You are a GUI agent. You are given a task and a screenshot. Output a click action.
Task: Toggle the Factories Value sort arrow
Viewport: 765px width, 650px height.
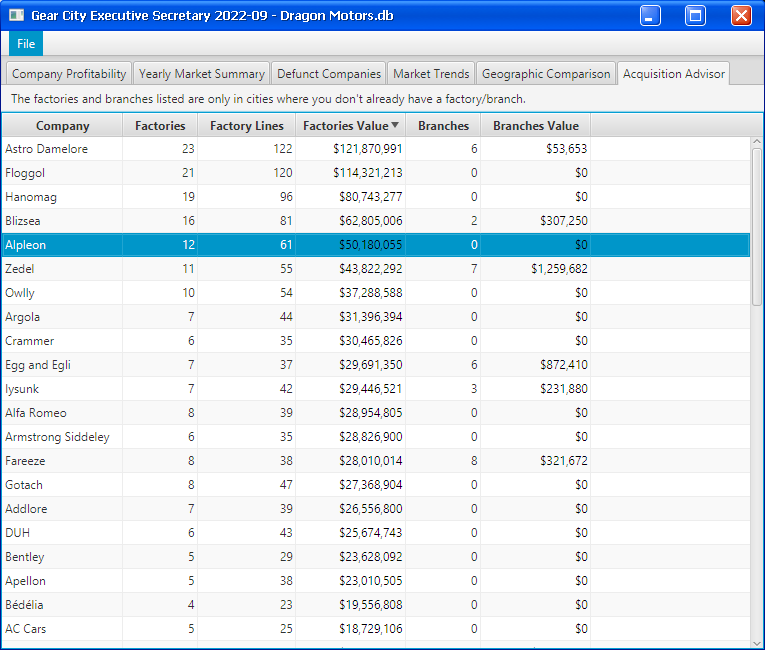395,125
